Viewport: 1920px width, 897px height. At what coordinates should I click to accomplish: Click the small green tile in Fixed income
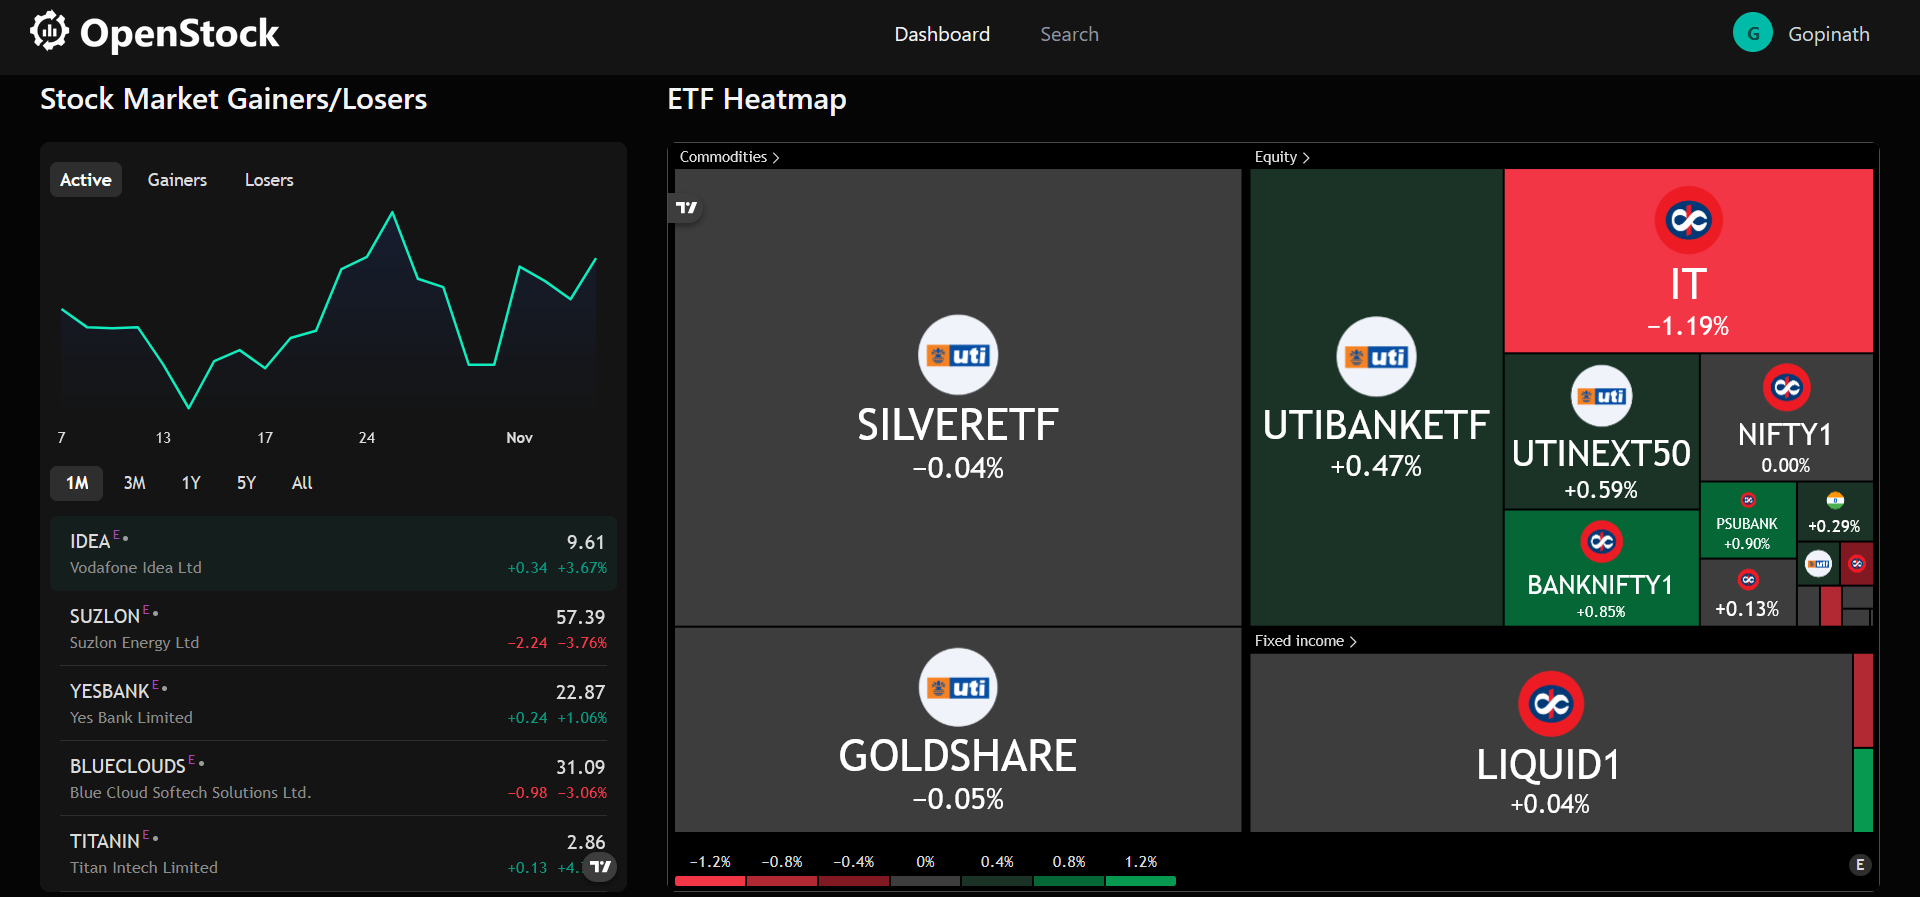tap(1863, 791)
